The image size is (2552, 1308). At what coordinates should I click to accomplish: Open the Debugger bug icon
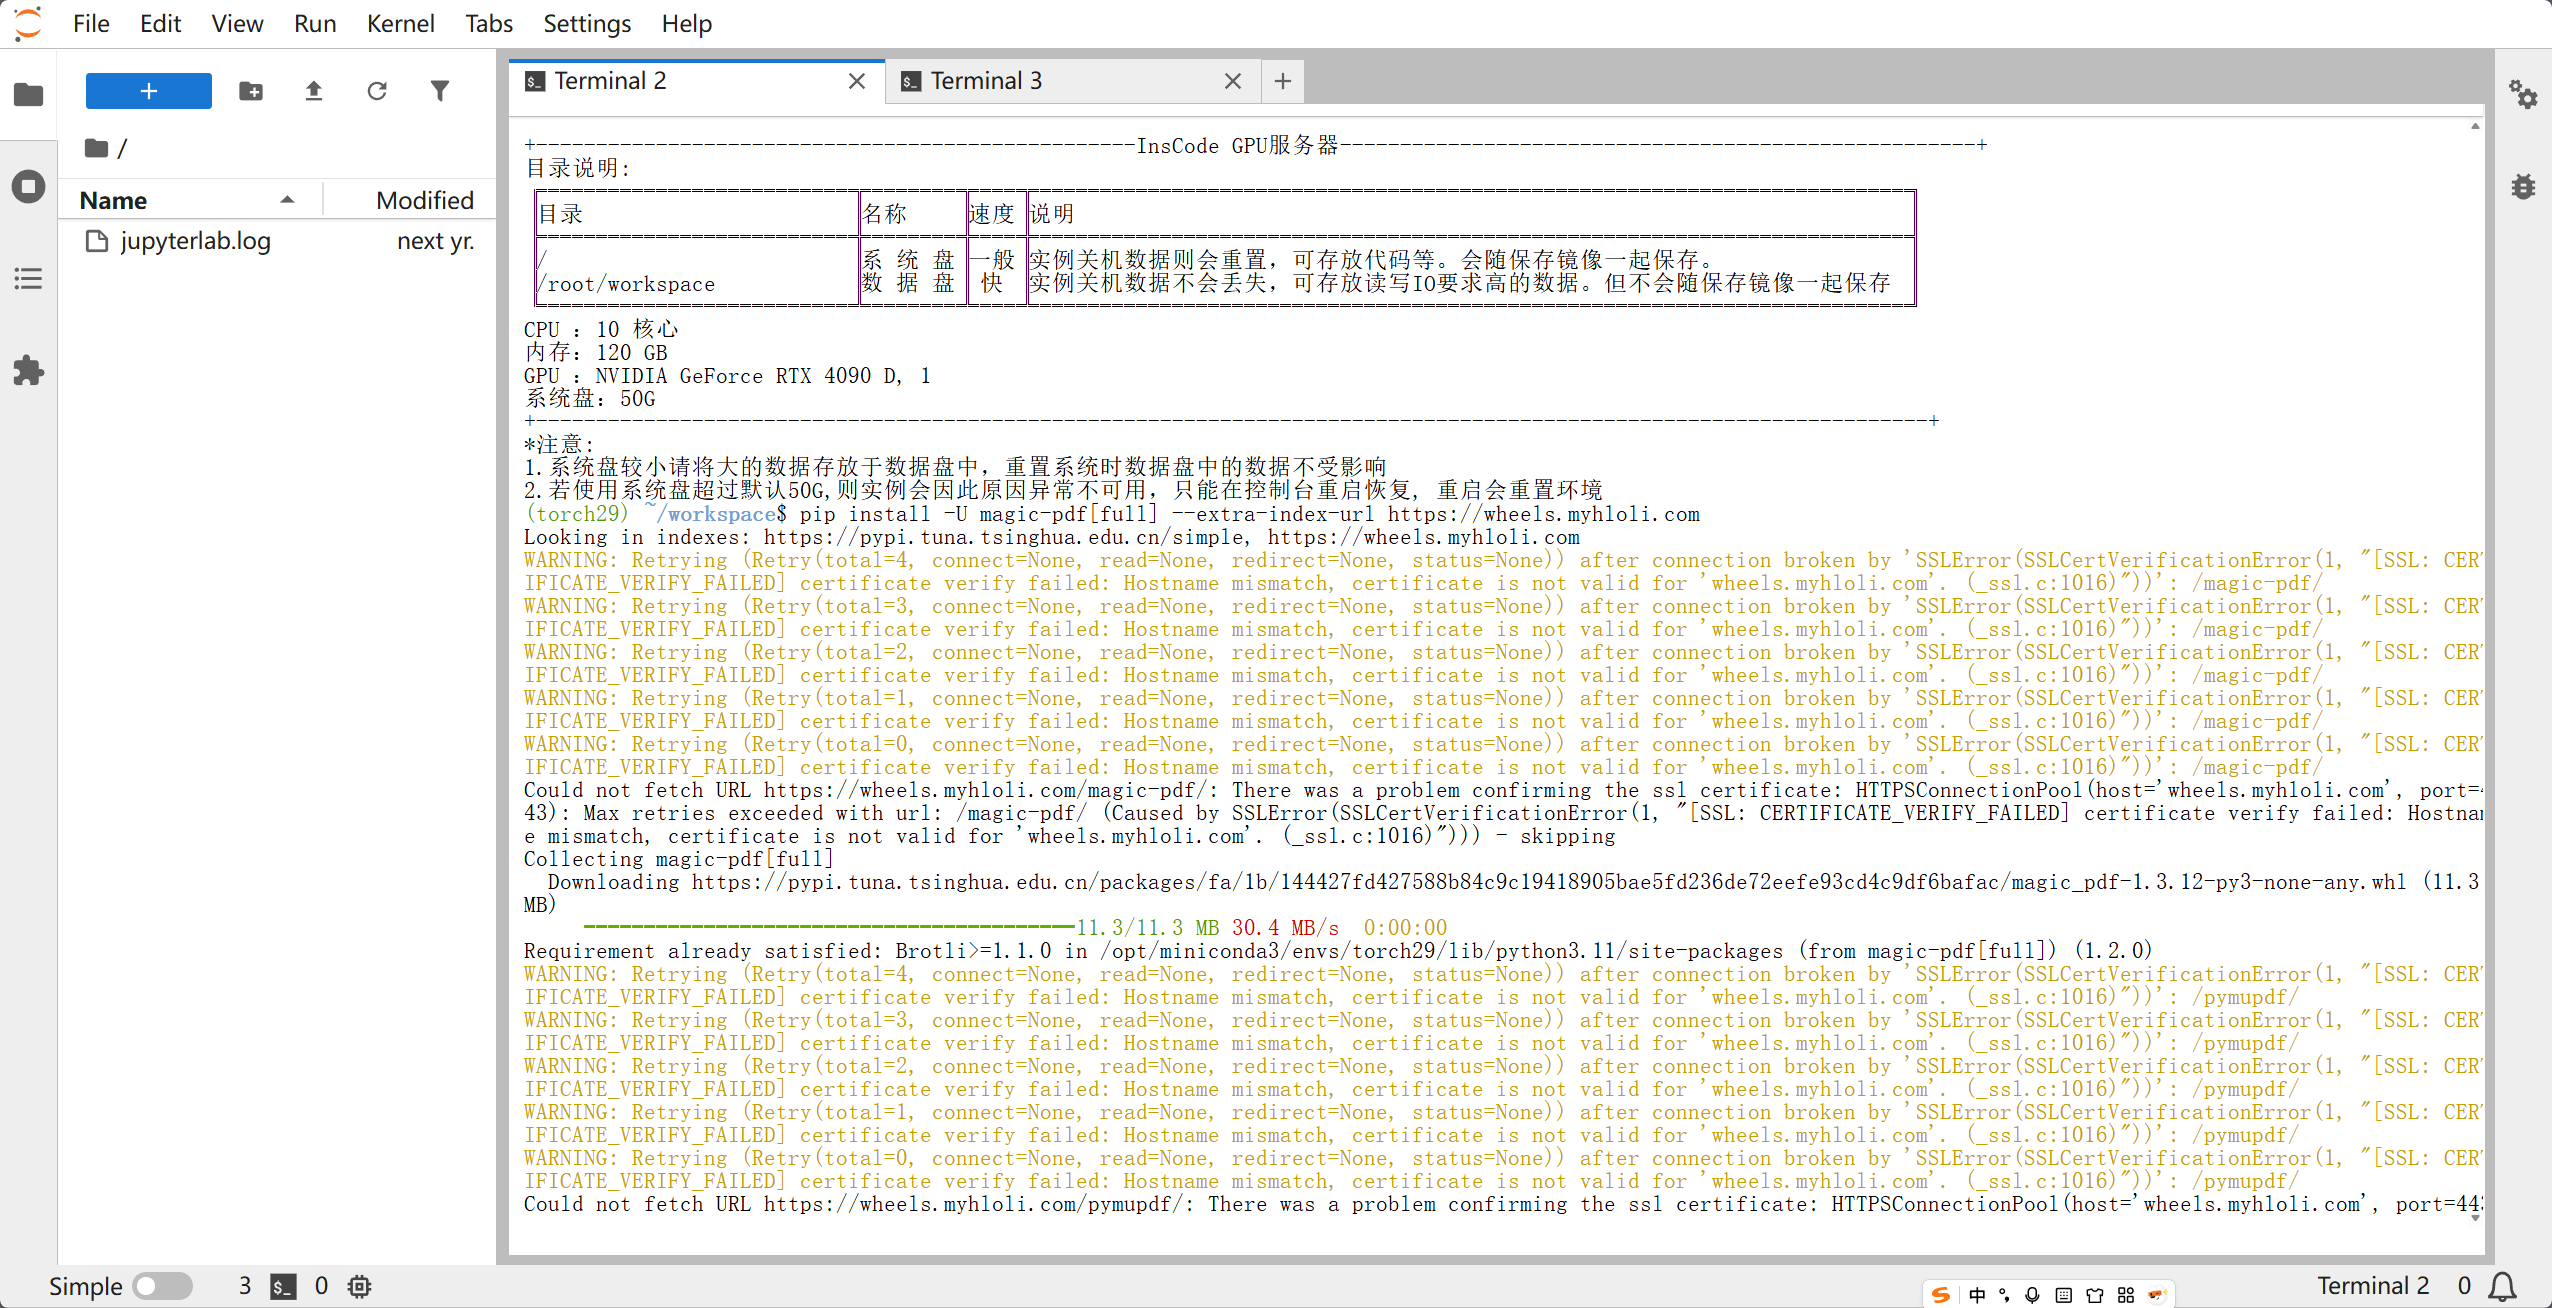pyautogui.click(x=2522, y=186)
